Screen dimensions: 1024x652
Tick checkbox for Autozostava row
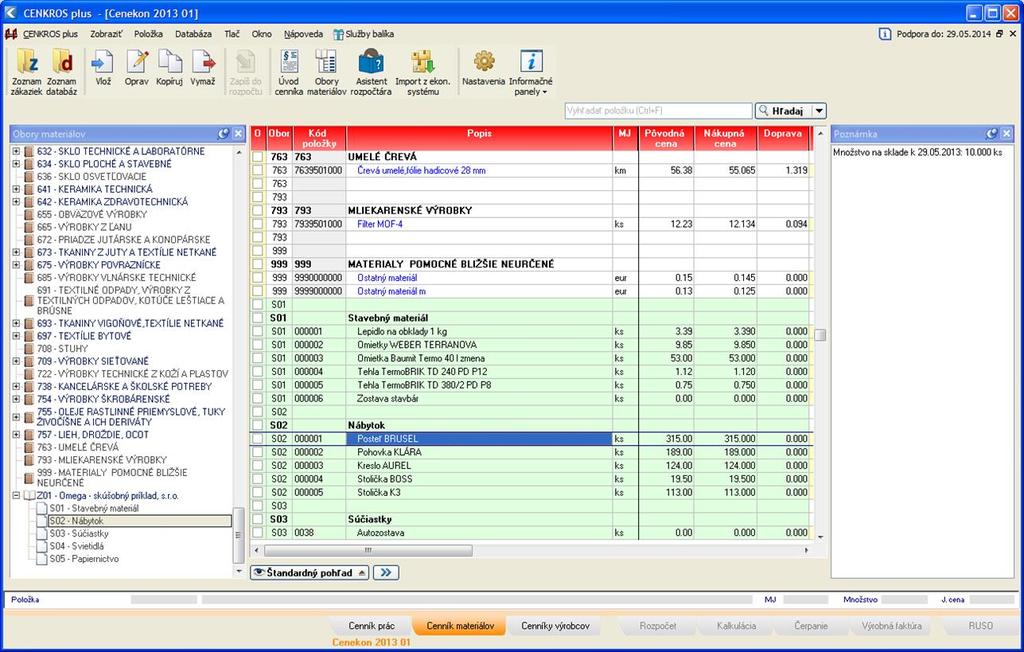pos(258,532)
